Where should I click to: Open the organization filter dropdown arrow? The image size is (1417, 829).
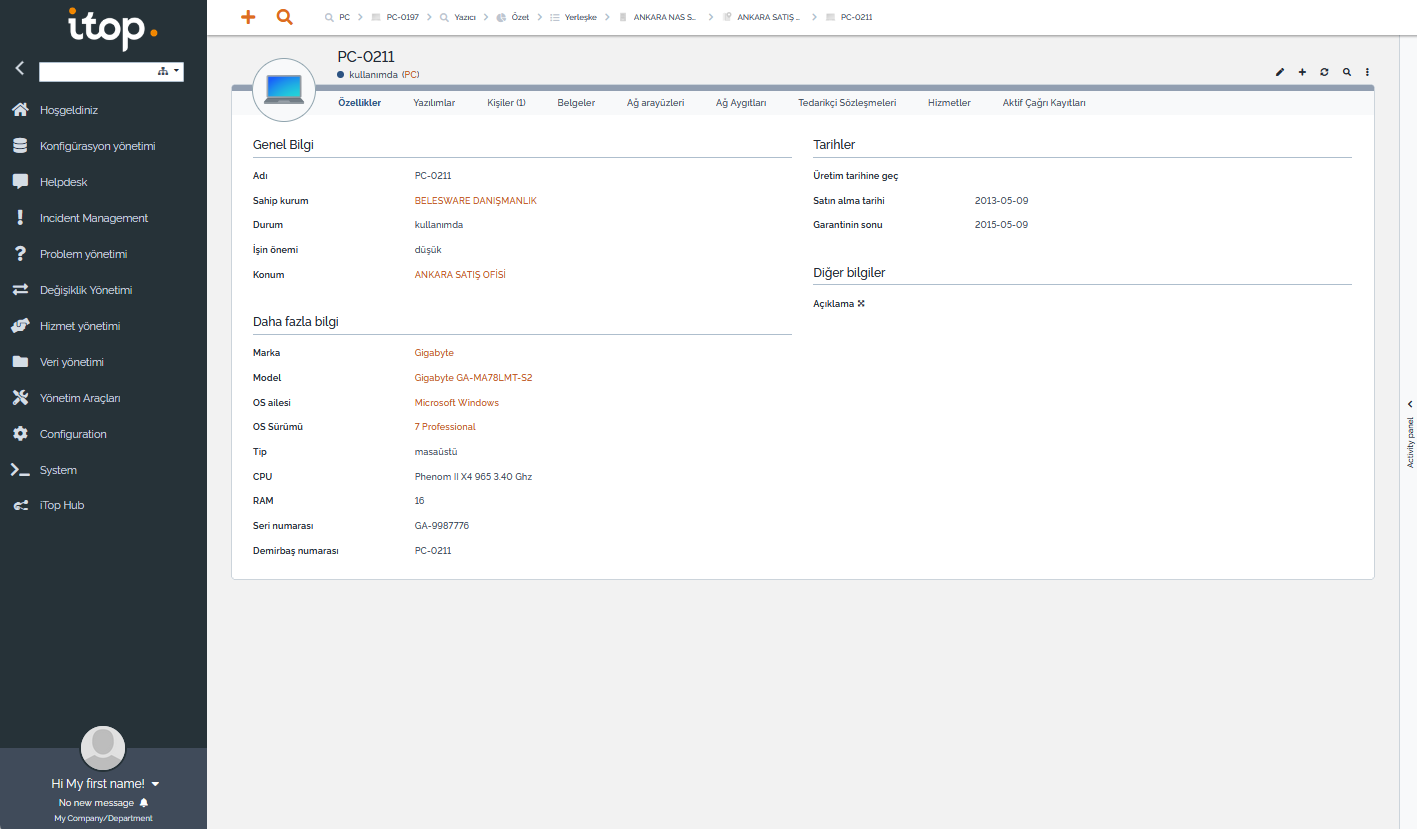point(177,71)
